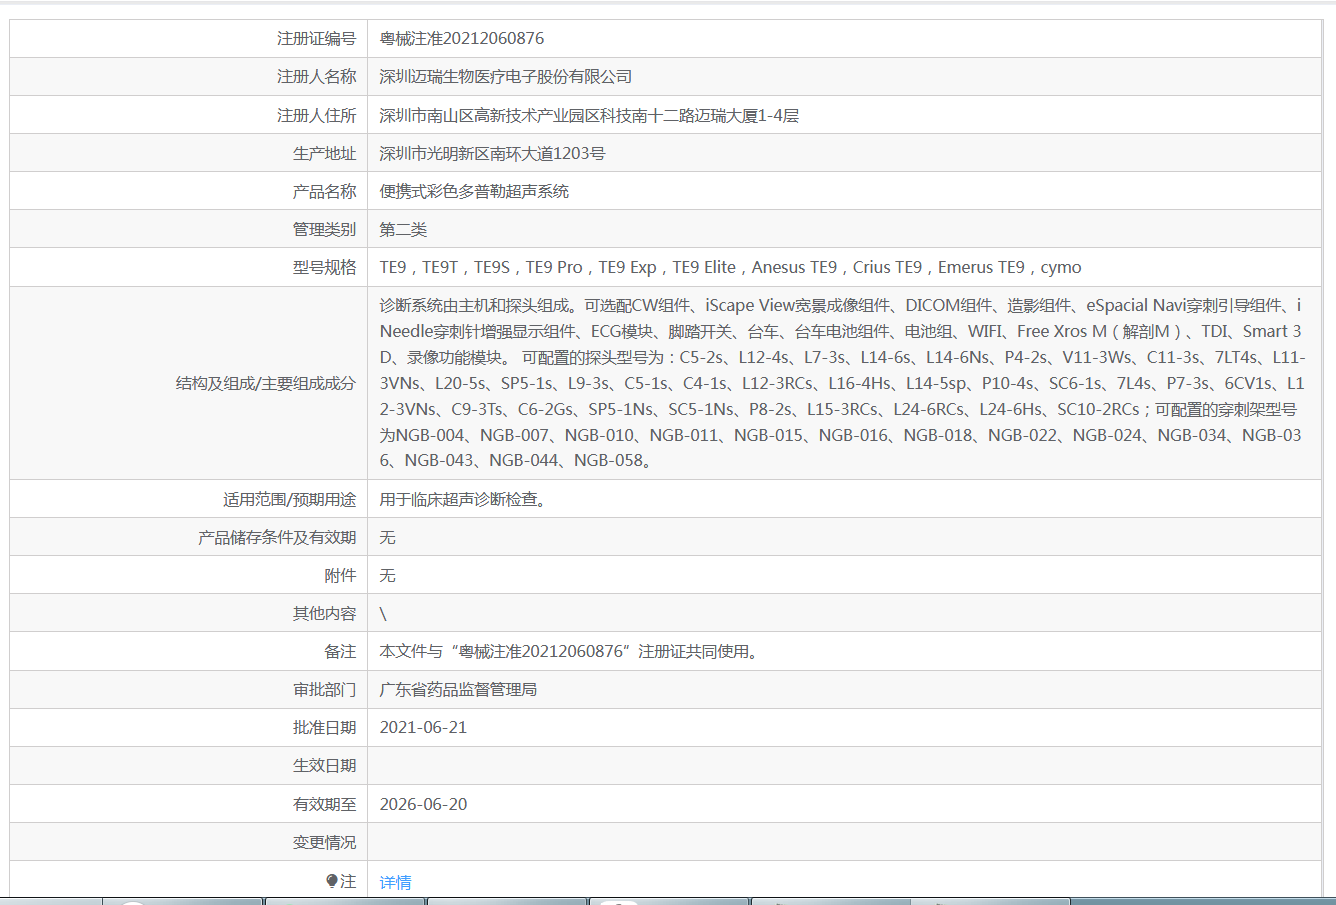1336x905 pixels.
Task: Click the 管理类别 label
Action: 324,229
